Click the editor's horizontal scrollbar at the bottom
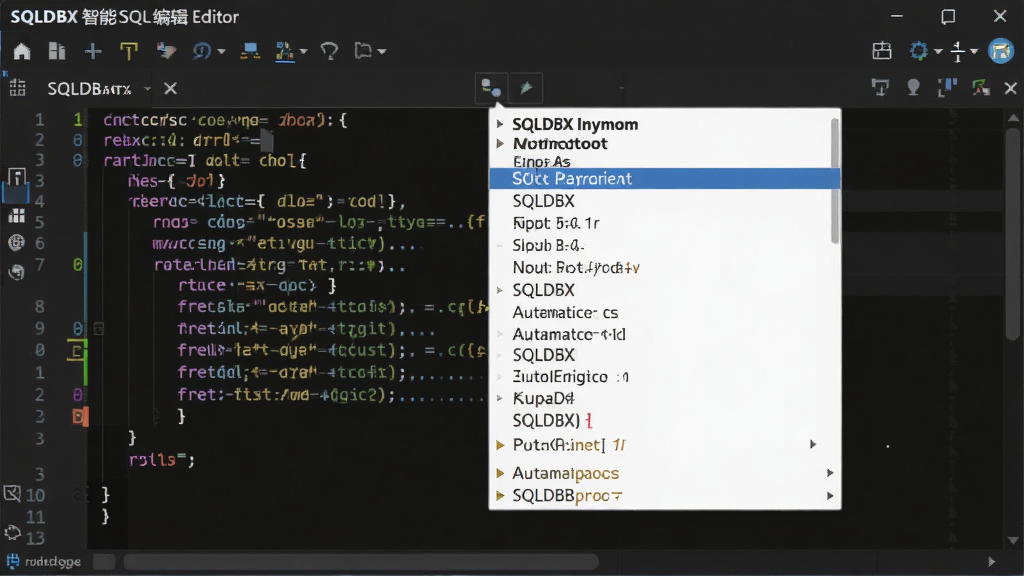Image resolution: width=1024 pixels, height=576 pixels. pyautogui.click(x=360, y=562)
